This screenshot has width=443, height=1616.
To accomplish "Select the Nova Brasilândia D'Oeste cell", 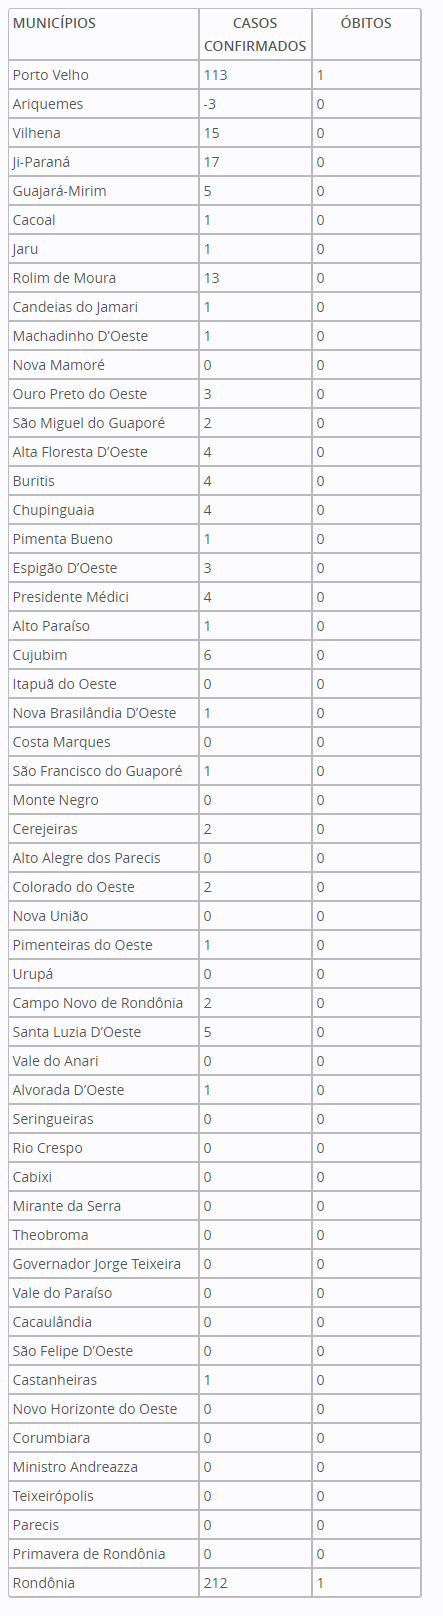I will [104, 713].
